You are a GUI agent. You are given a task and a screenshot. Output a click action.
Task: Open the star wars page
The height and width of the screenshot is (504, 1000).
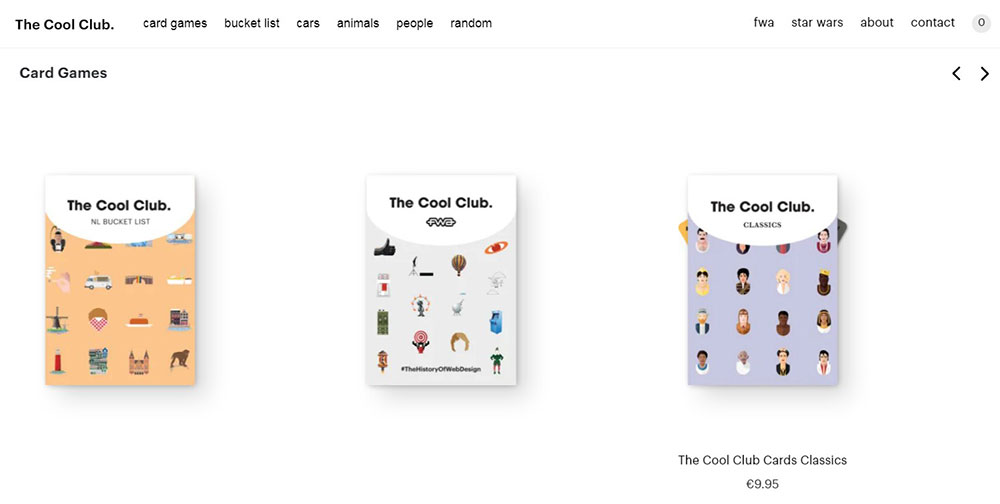817,22
